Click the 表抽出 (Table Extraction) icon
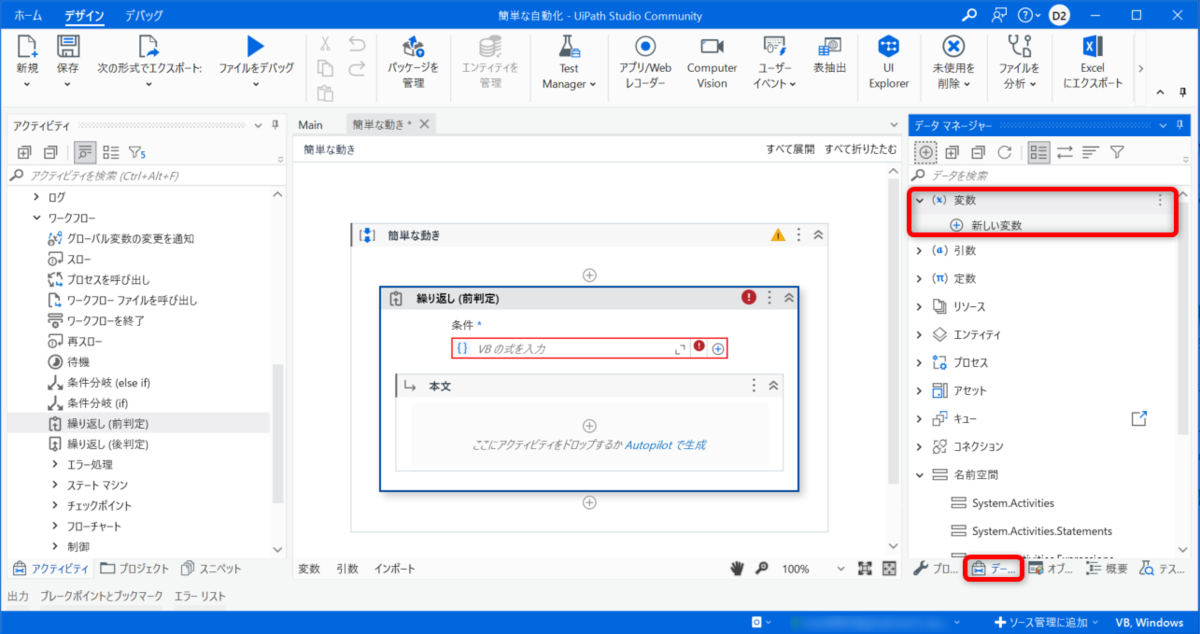The width and height of the screenshot is (1200, 634). (829, 46)
